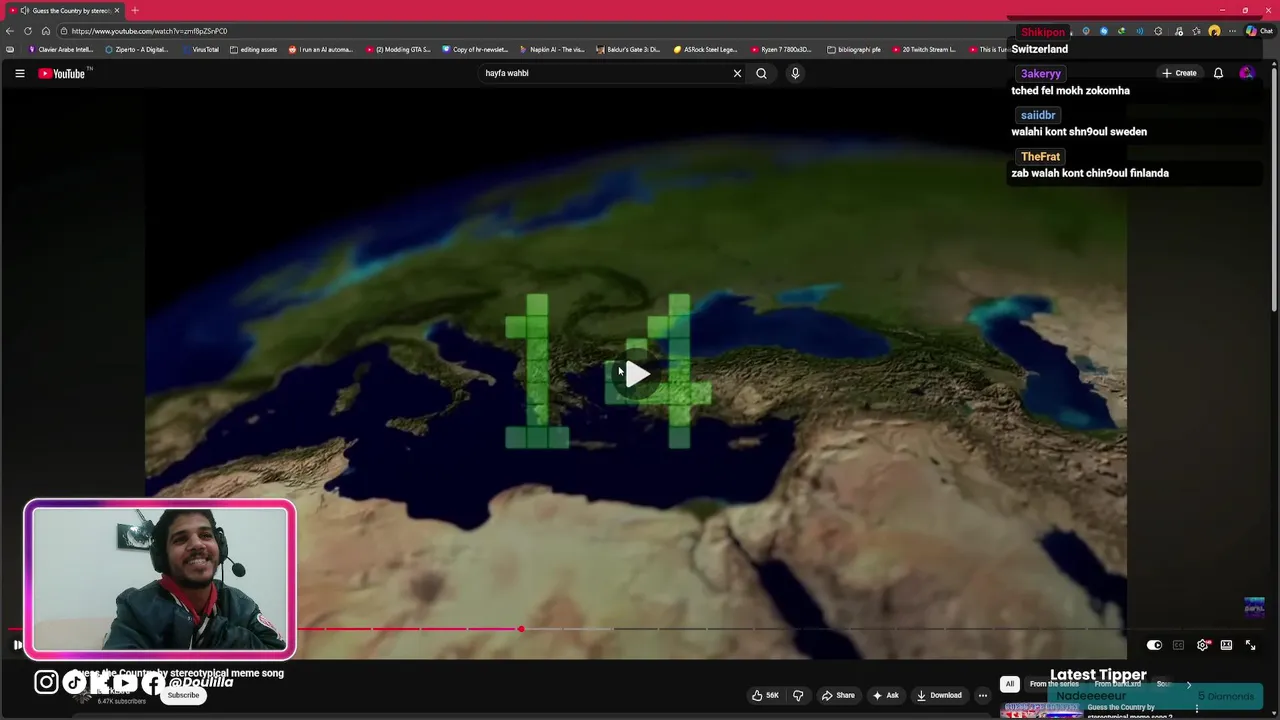Select the 'From DarkLxrd' chip
The width and height of the screenshot is (1280, 720).
coord(1118,684)
